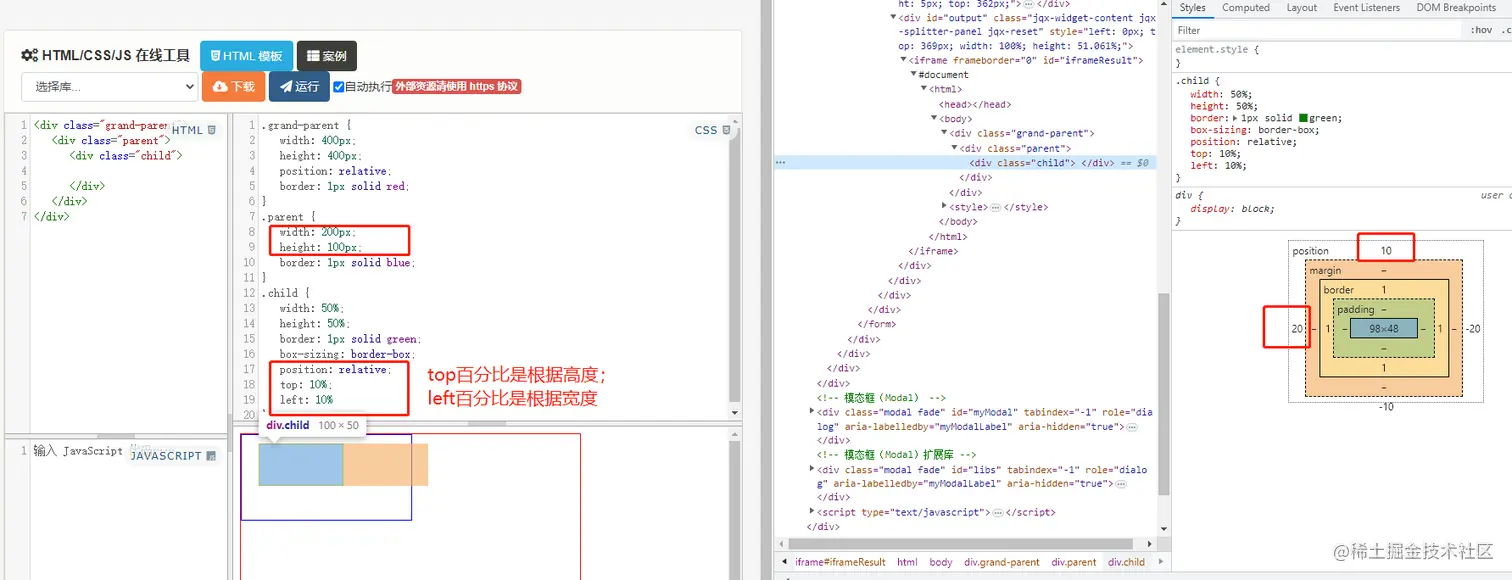Click the 98×48 content box in box model
Viewport: 1512px width, 580px height.
(x=1384, y=328)
